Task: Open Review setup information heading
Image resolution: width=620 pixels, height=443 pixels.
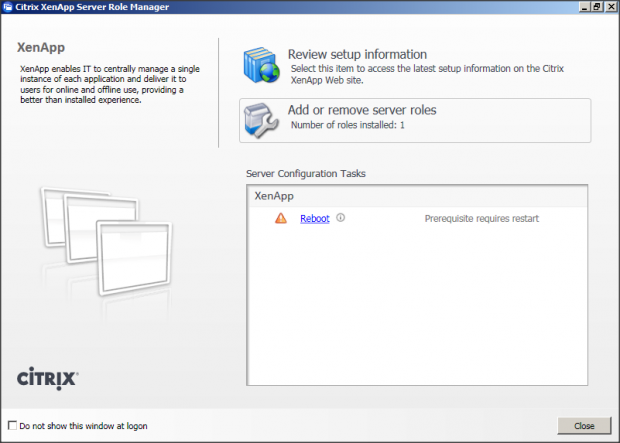Action: point(357,54)
